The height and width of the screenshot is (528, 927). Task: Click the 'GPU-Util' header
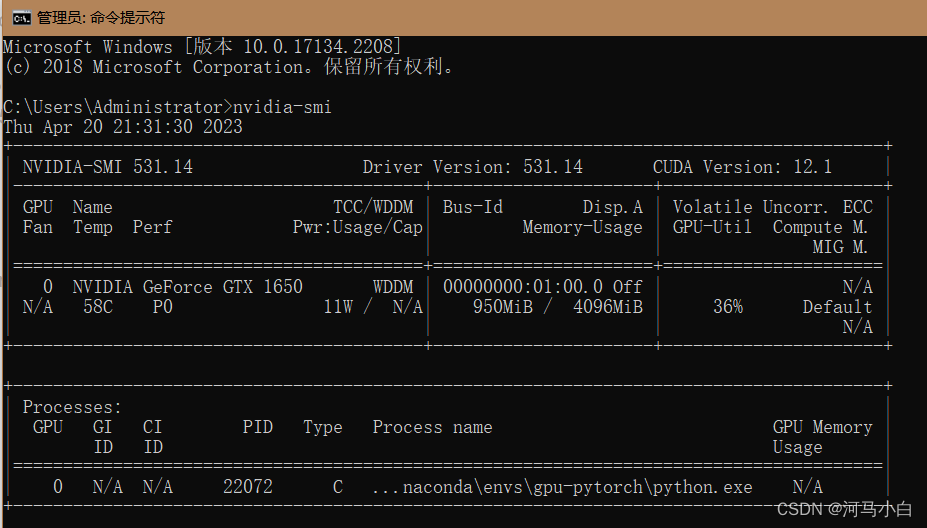712,227
